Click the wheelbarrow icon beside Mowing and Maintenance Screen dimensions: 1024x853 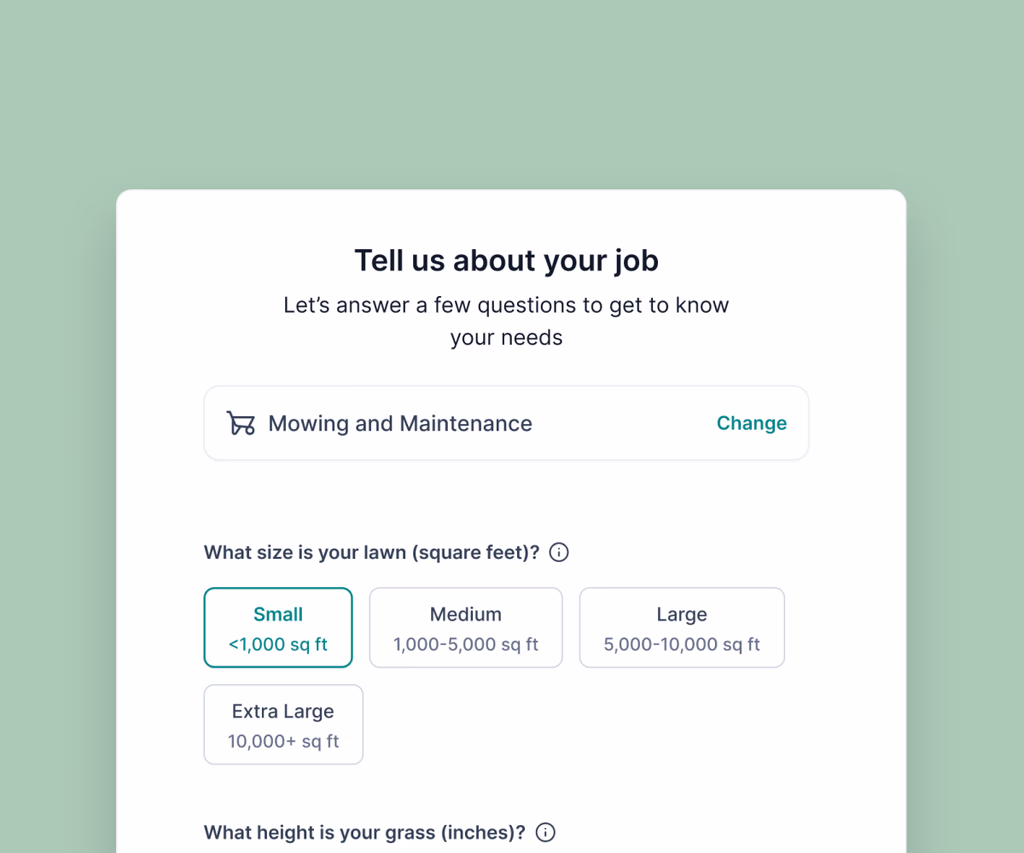click(x=241, y=423)
